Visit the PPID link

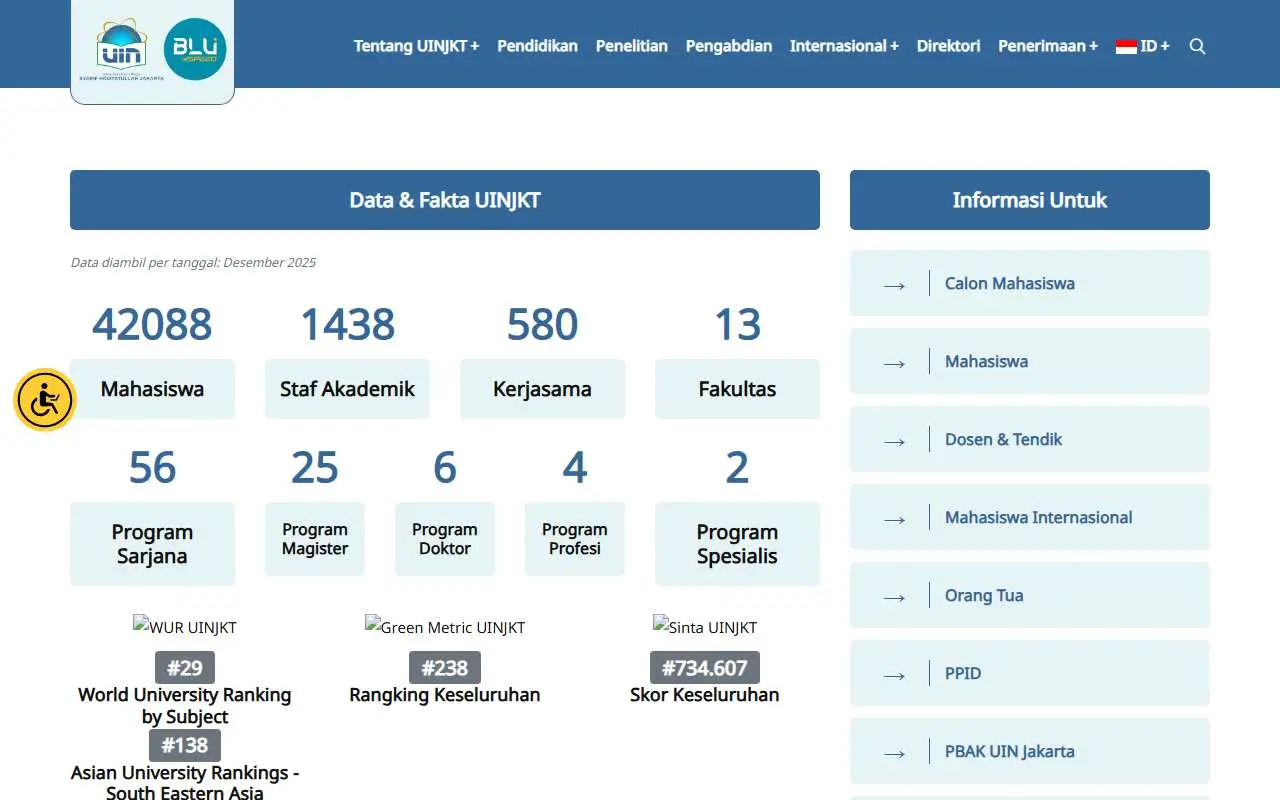click(1030, 673)
